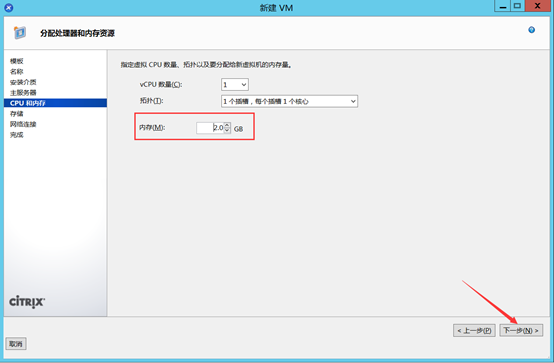Open the 完成 step in sidebar
Viewport: 554px width, 363px height.
point(17,135)
